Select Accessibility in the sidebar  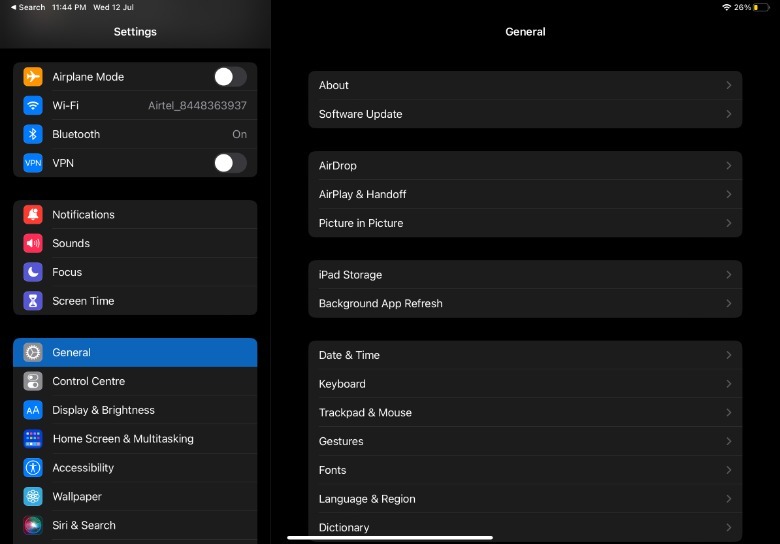tap(135, 468)
